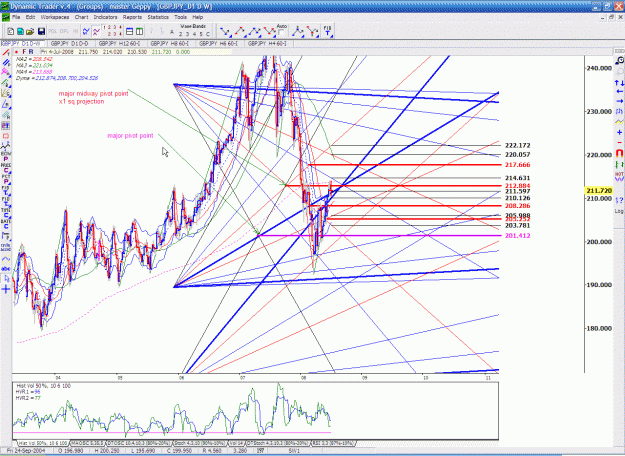The width and height of the screenshot is (625, 456).
Task: Click the blue chart-type toolbar icon
Action: coord(86,31)
